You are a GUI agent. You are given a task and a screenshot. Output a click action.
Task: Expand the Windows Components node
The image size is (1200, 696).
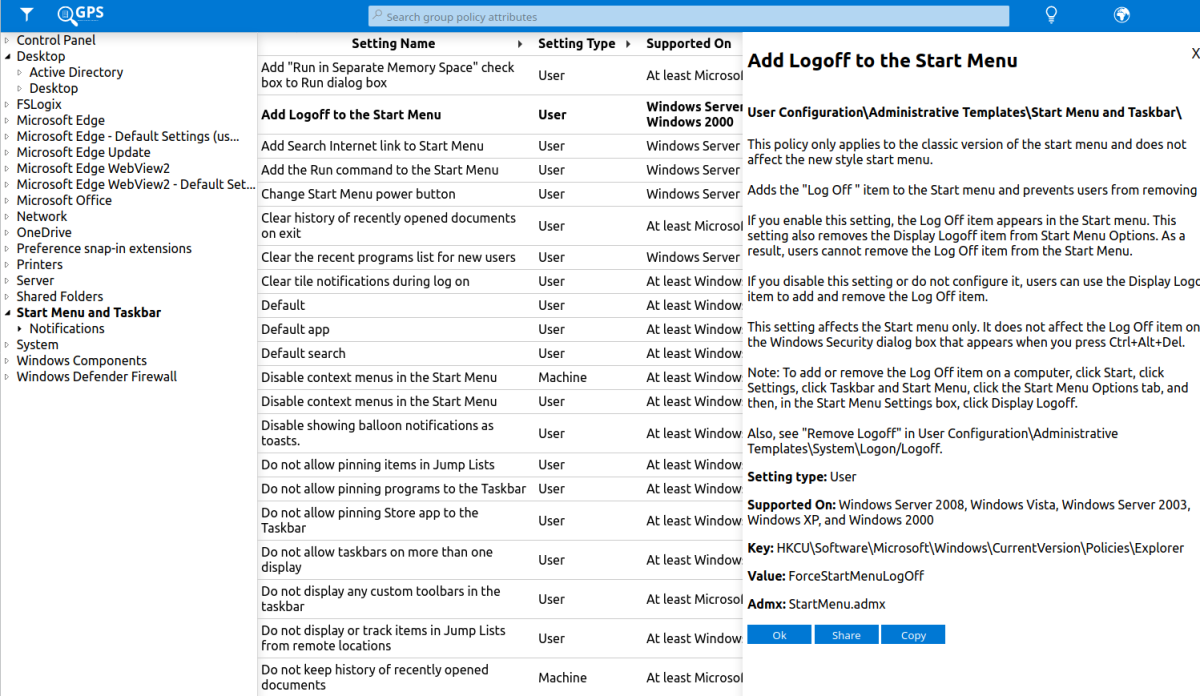pyautogui.click(x=7, y=360)
